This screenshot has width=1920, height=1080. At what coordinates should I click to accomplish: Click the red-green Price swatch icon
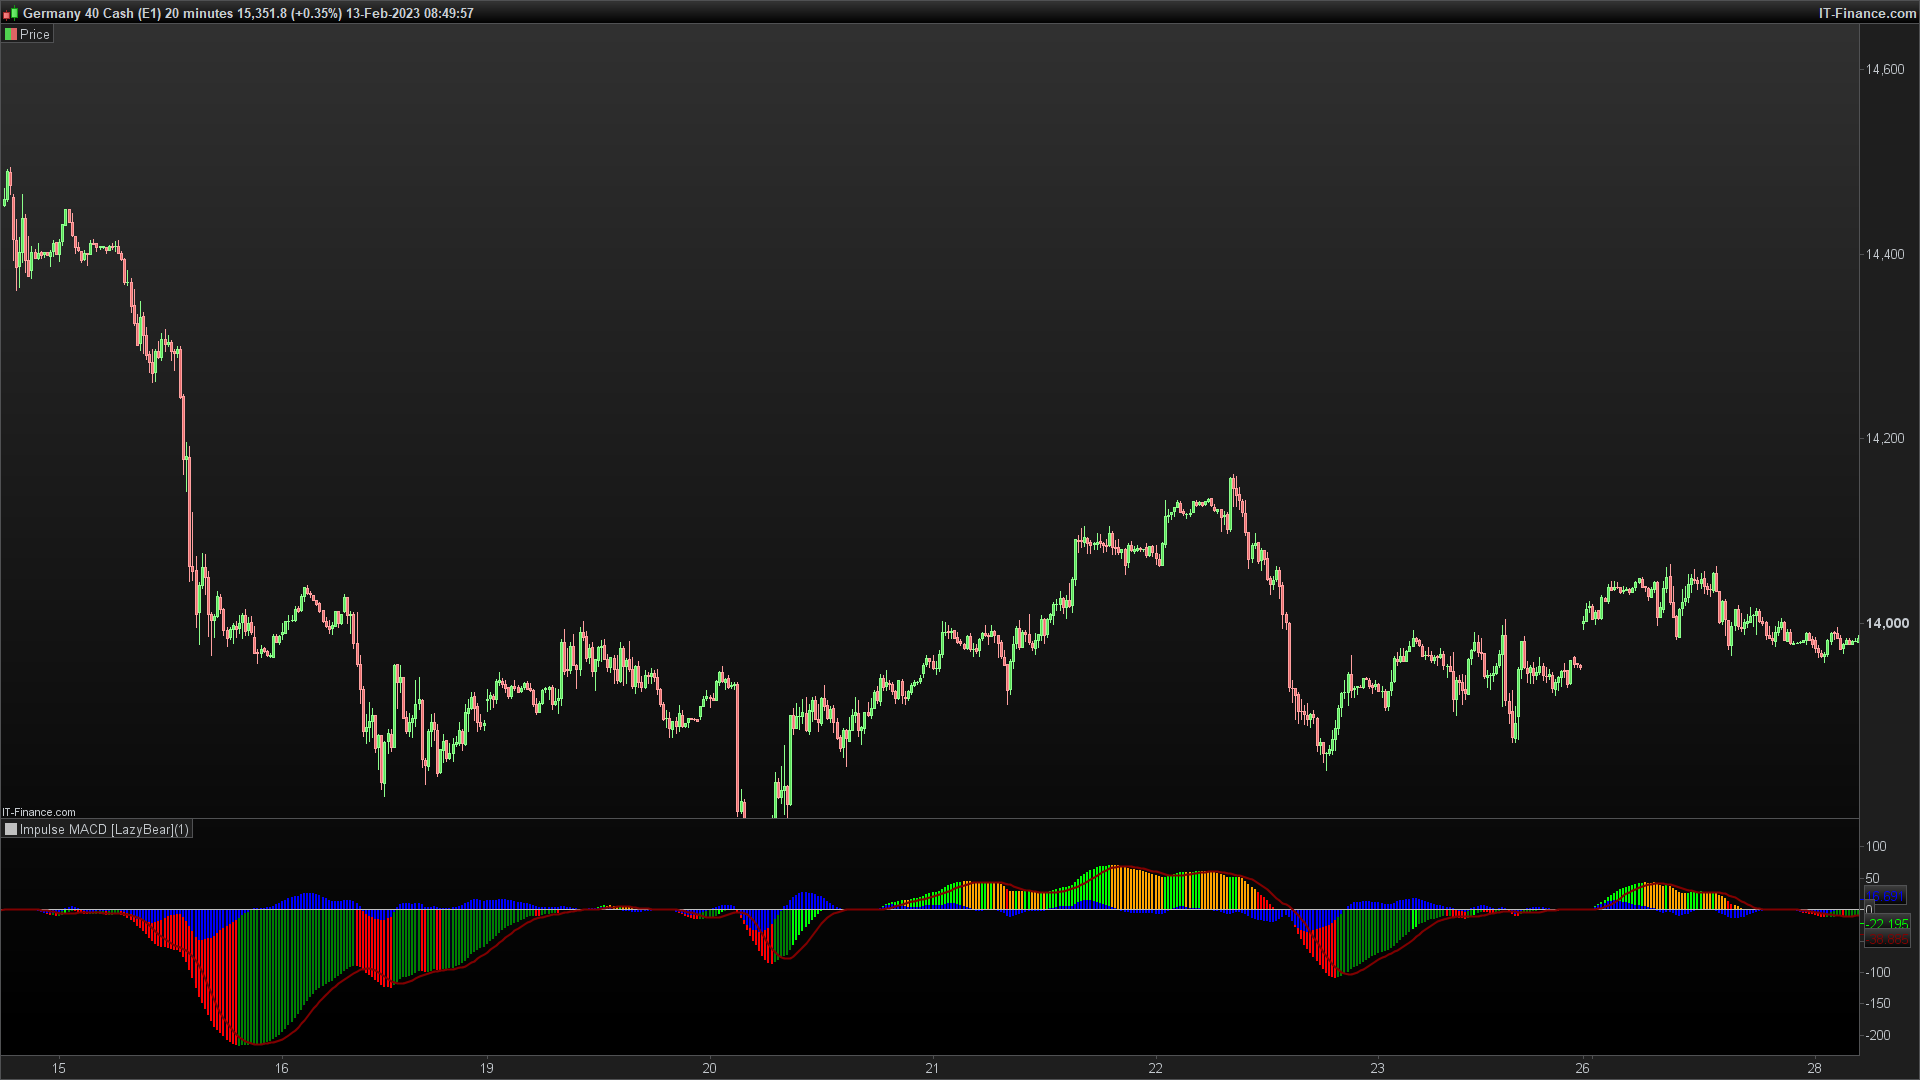coord(11,34)
